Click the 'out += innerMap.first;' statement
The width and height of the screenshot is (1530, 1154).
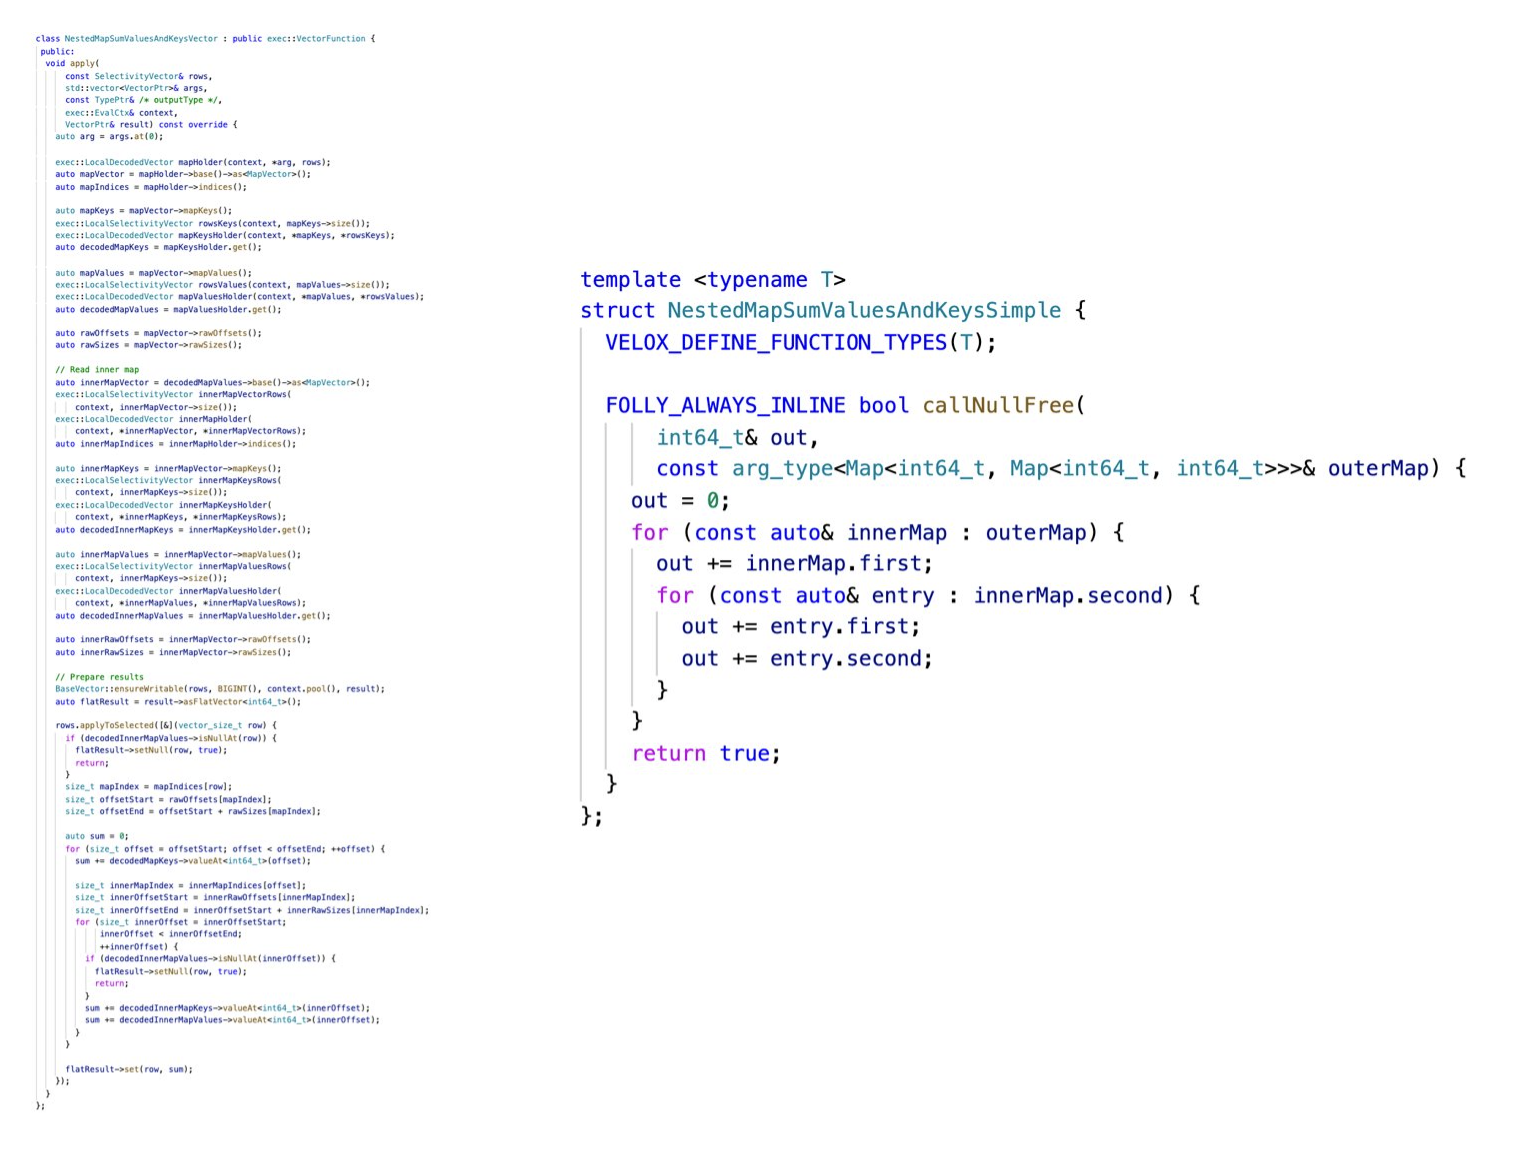[x=793, y=564]
